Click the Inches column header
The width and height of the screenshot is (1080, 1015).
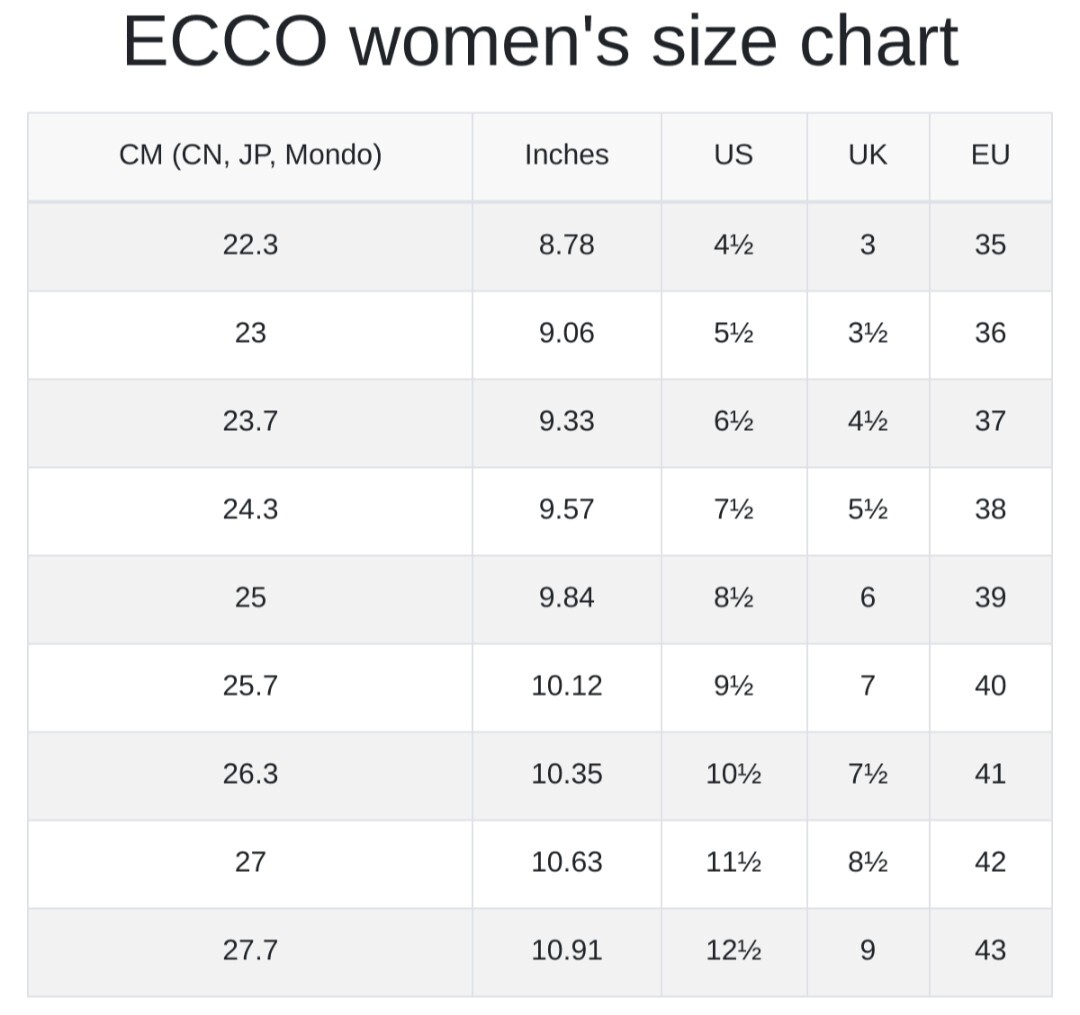coord(566,155)
